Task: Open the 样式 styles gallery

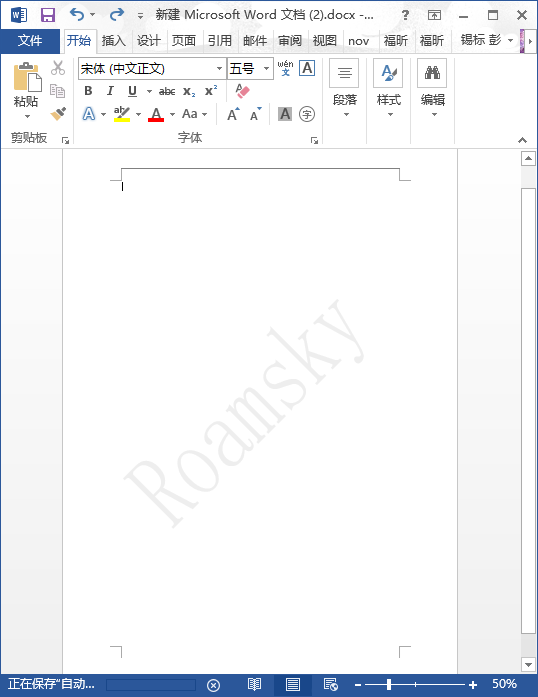Action: coord(389,88)
